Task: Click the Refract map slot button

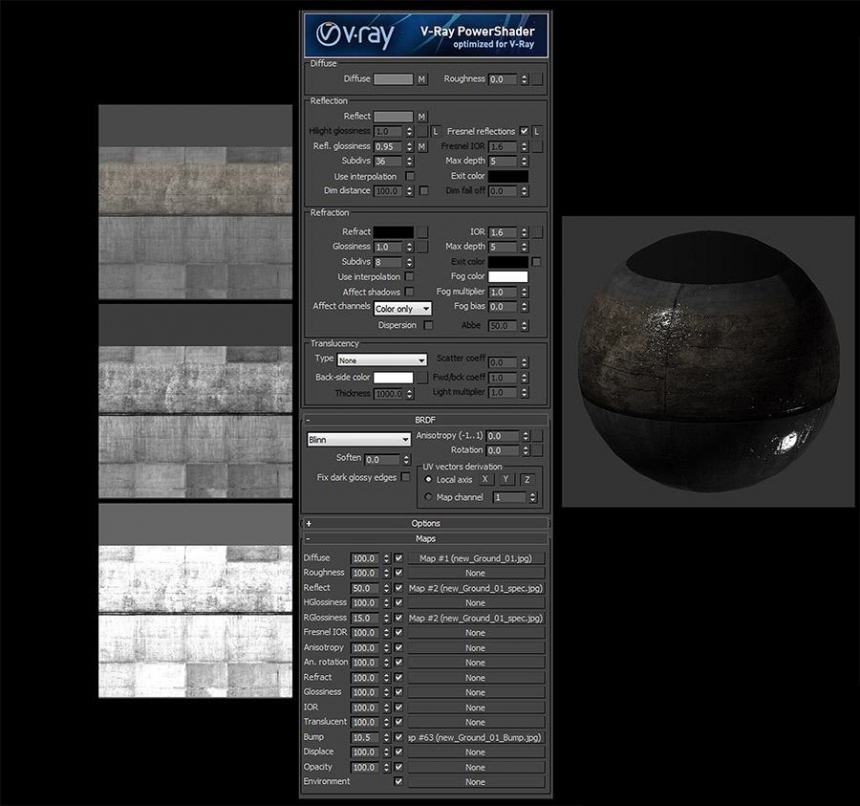Action: click(422, 232)
